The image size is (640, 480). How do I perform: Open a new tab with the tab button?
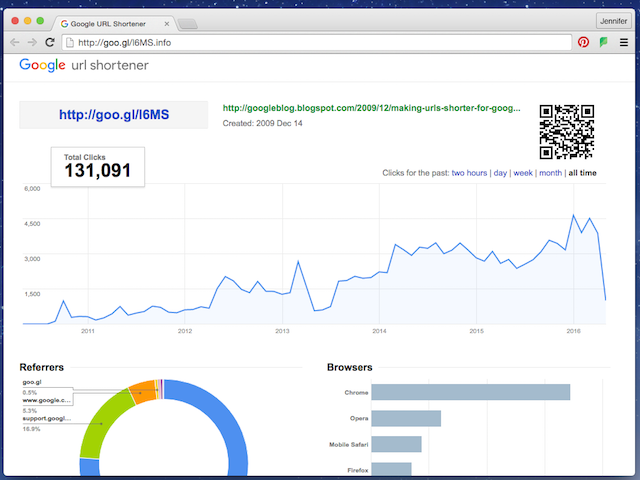point(188,24)
